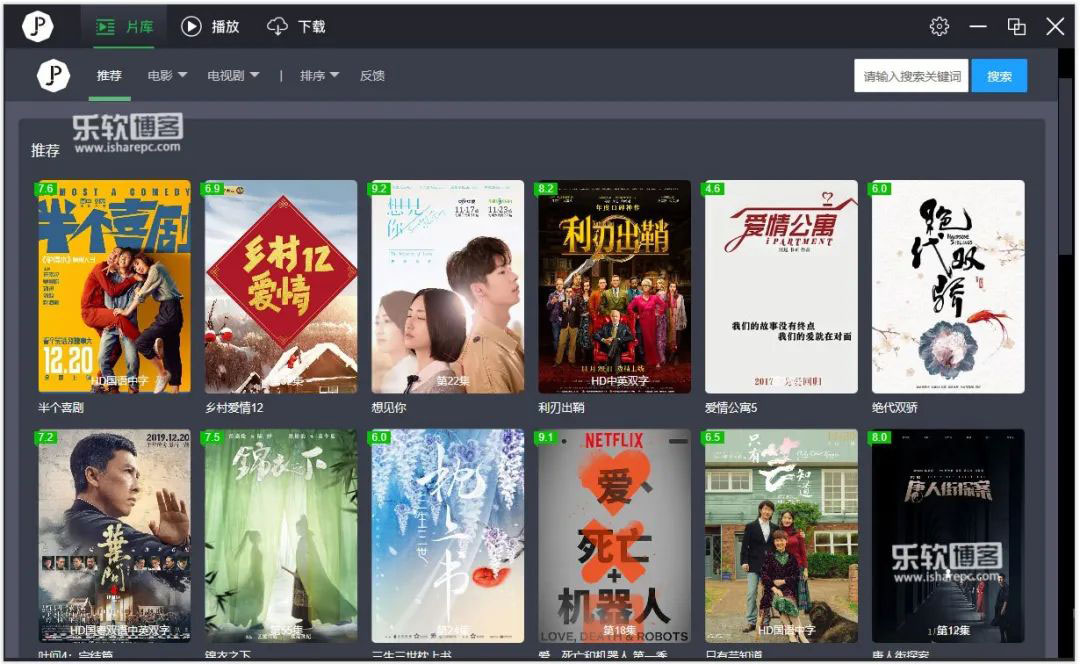Open the 叶问 poster rated 7.2
Viewport: 1080px width, 664px height.
pos(114,536)
